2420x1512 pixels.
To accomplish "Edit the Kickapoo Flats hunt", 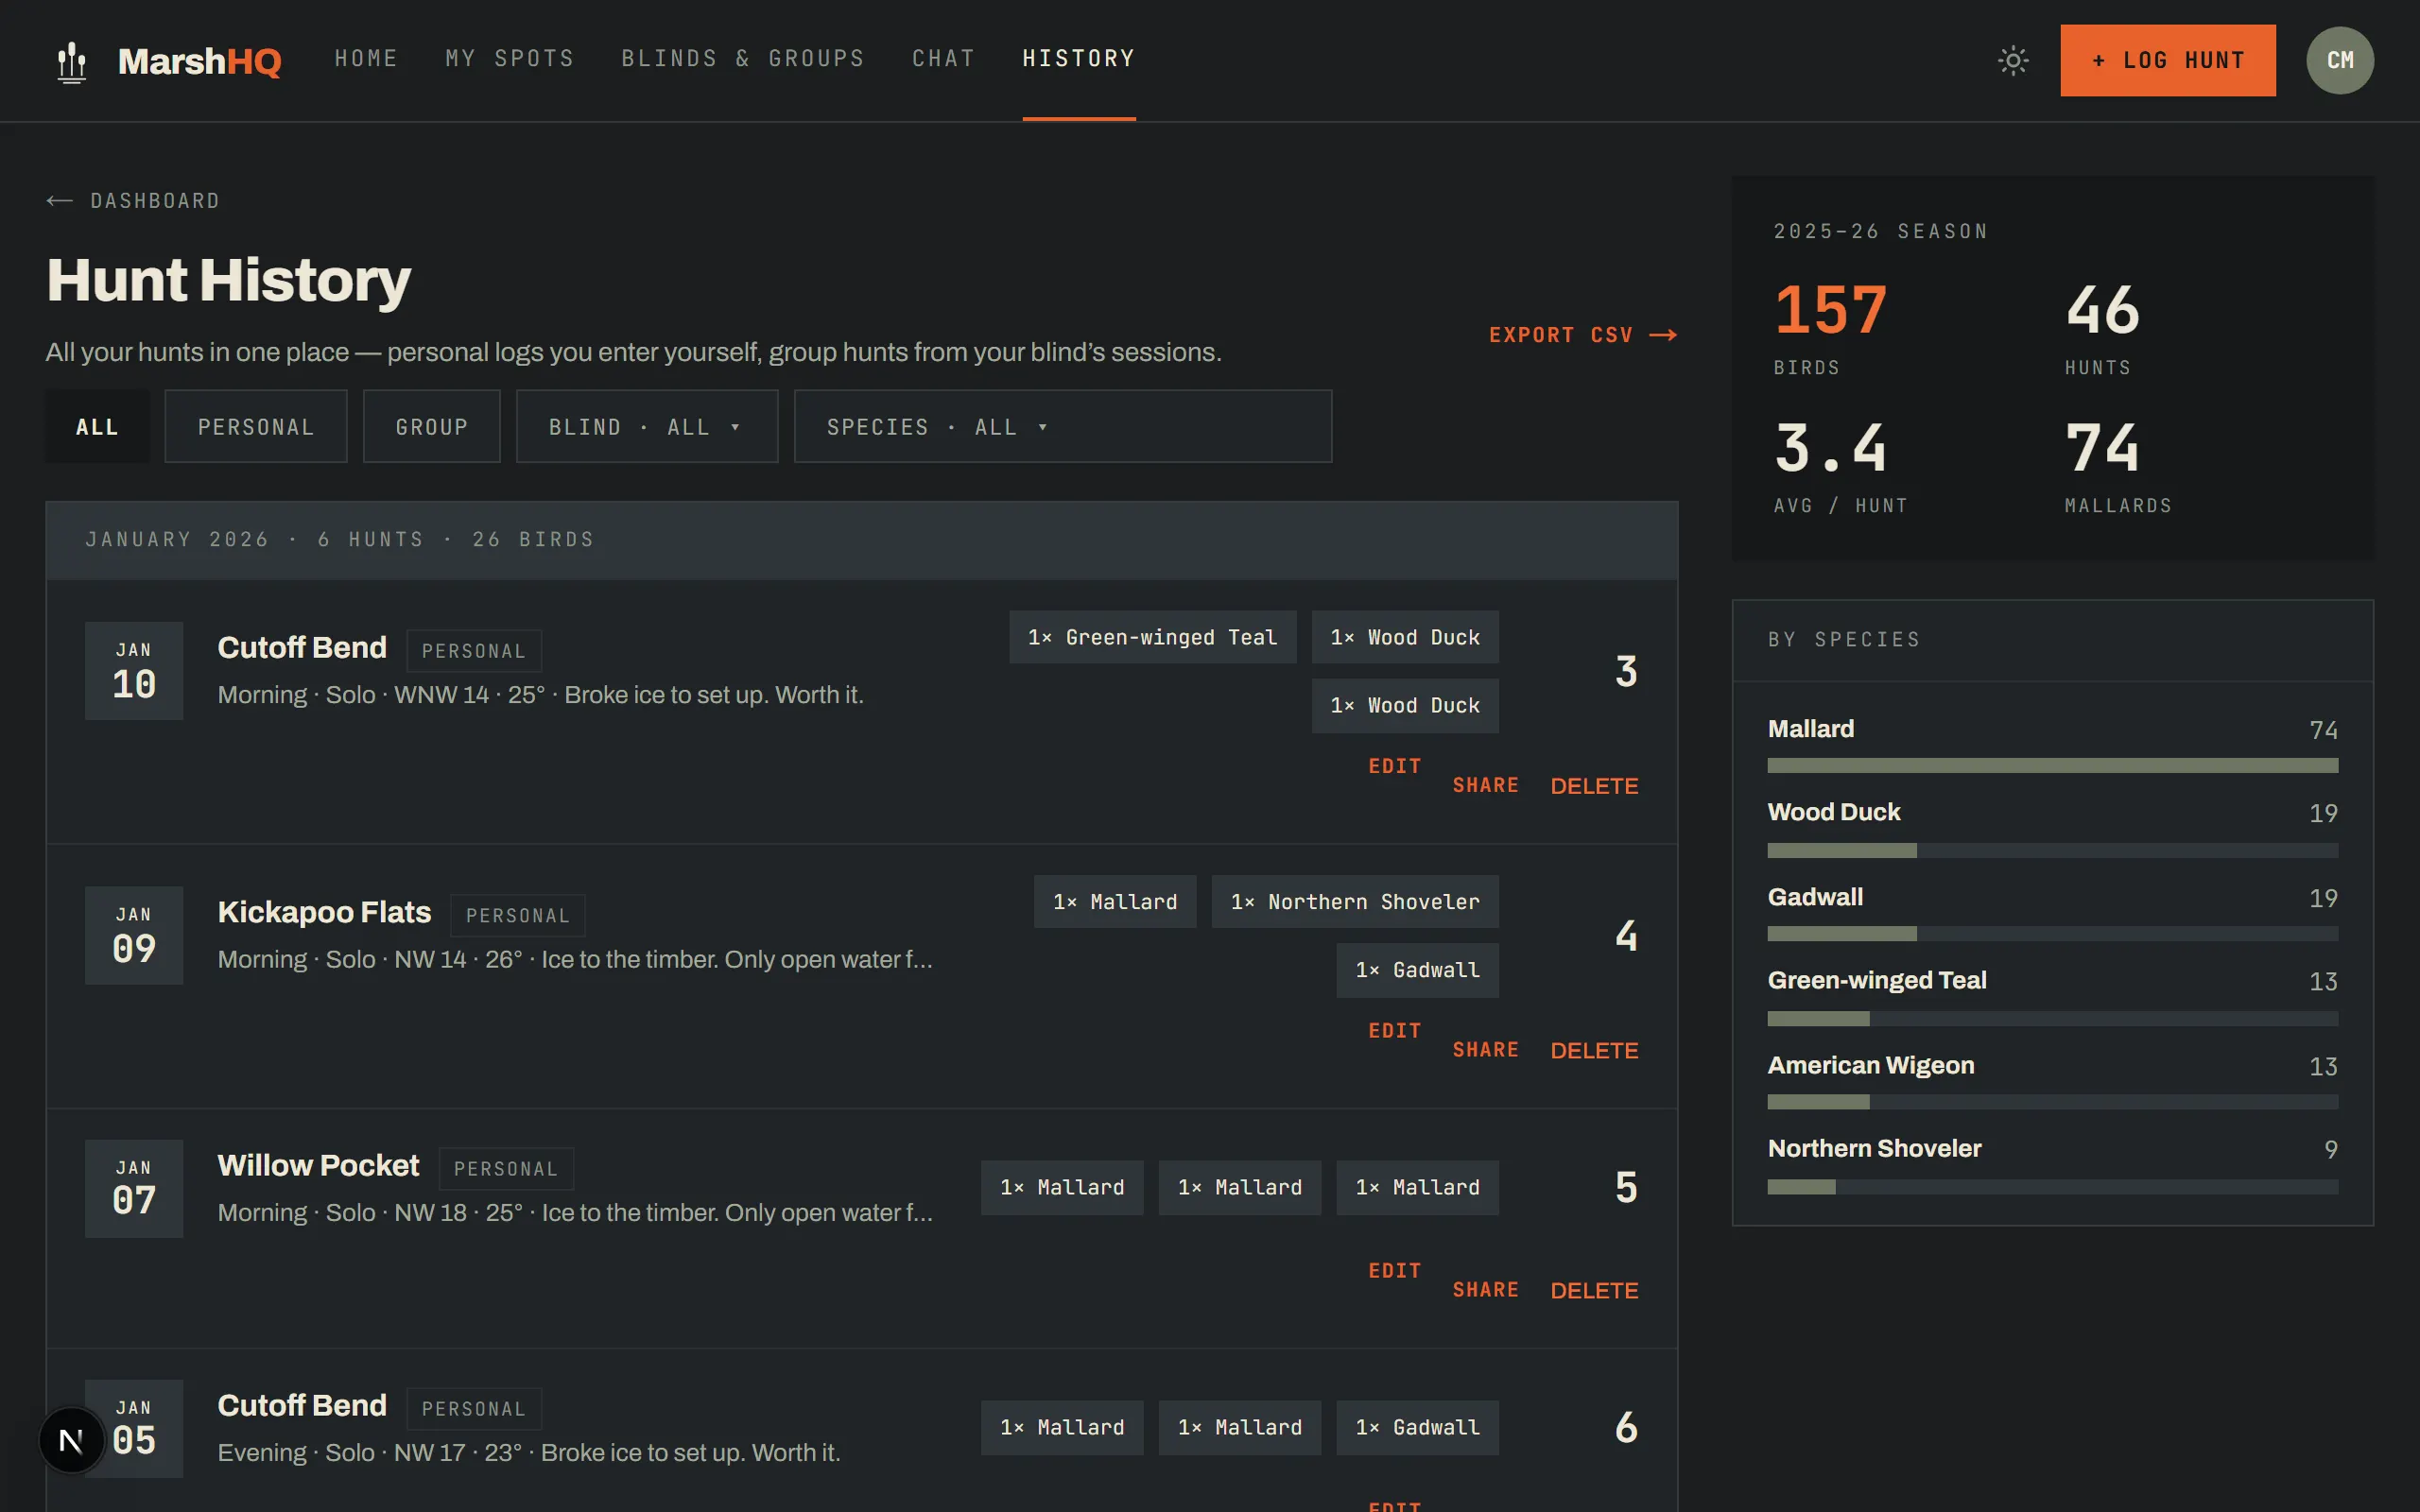I will 1395,1031.
